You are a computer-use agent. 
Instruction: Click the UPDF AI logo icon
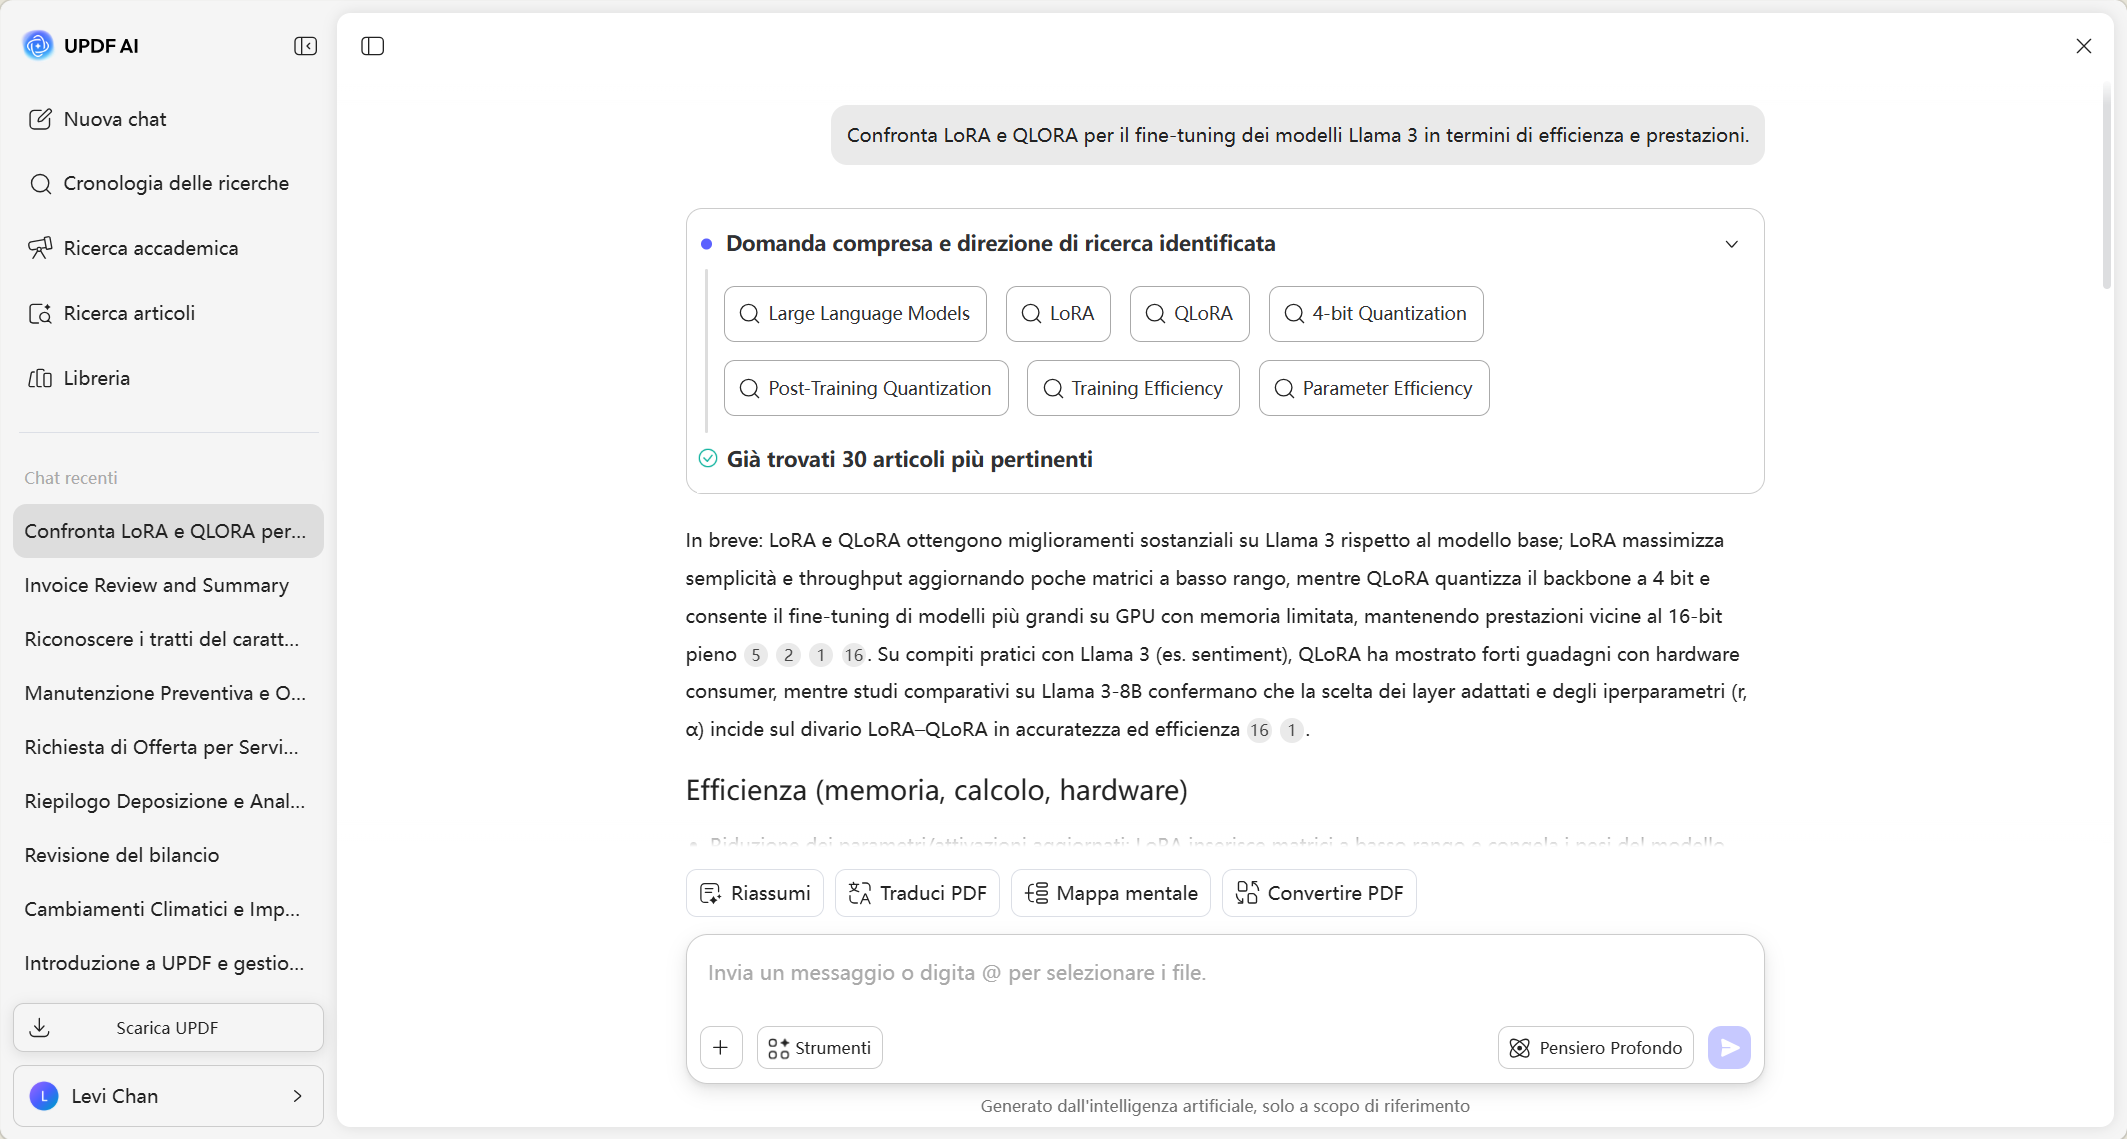pos(38,45)
